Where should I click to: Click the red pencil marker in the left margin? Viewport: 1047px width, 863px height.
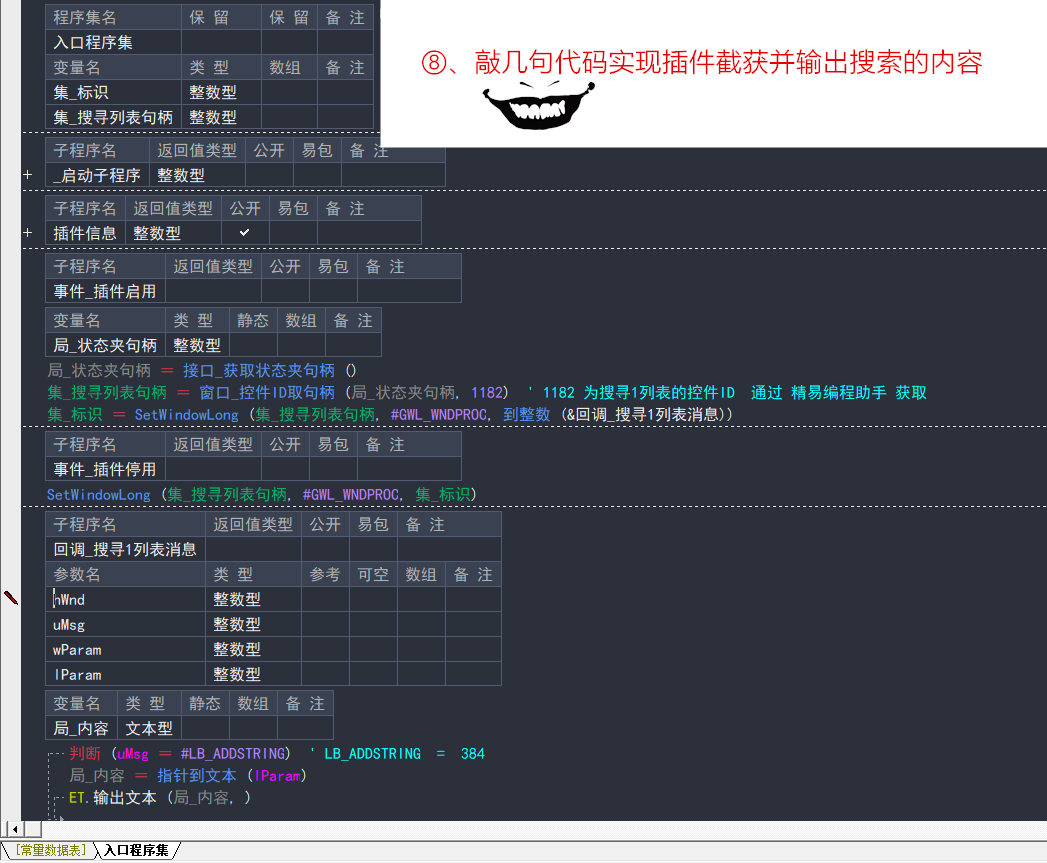pos(11,598)
